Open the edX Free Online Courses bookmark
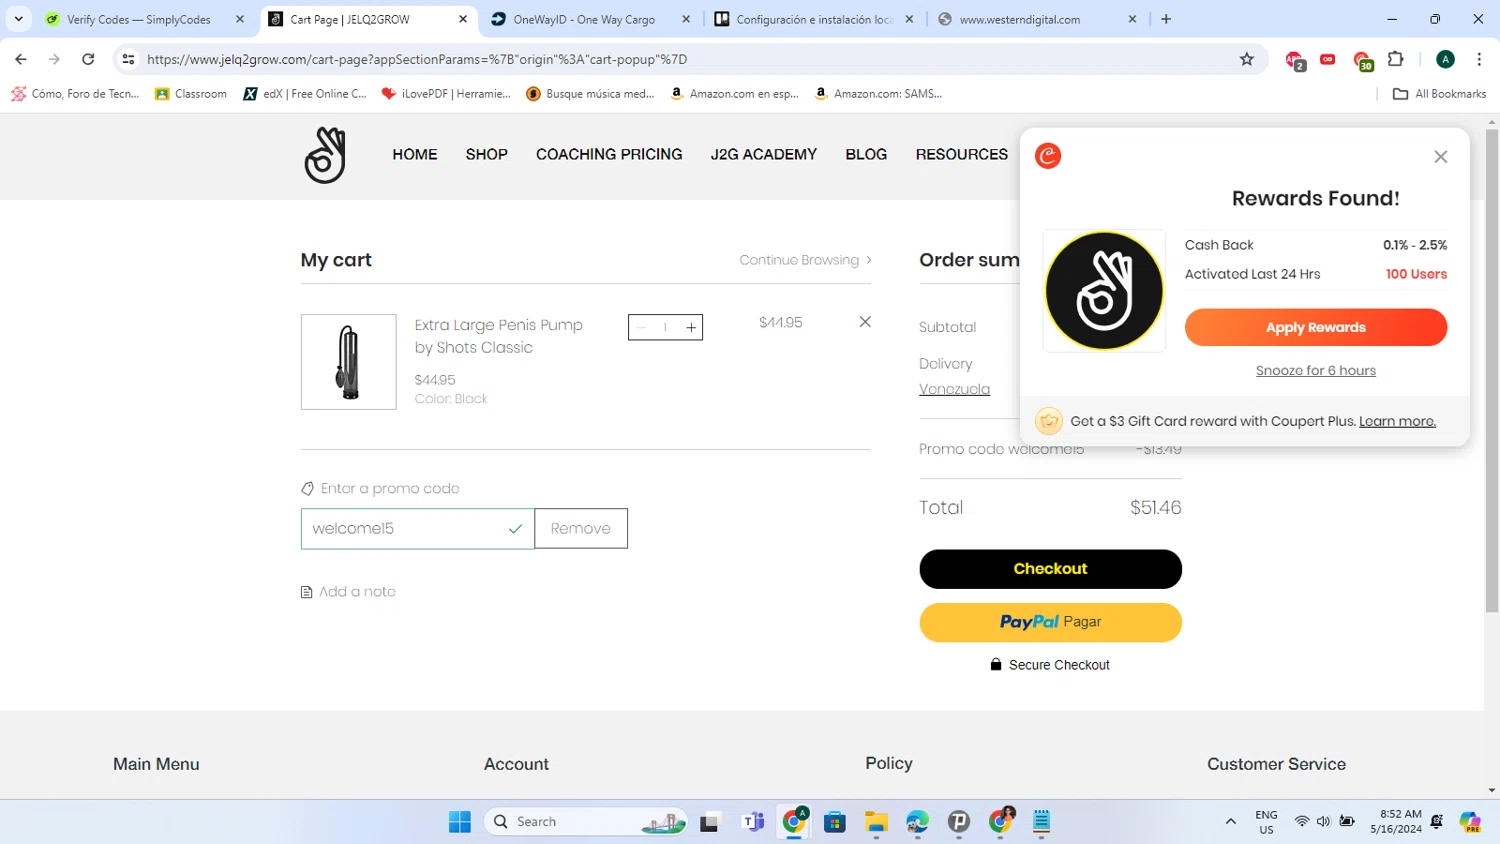Screen dimensions: 1500x844 coord(305,94)
